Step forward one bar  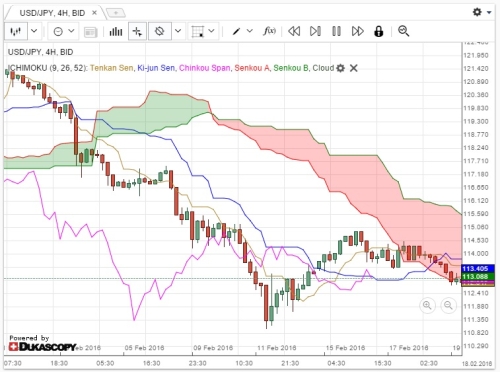[315, 31]
